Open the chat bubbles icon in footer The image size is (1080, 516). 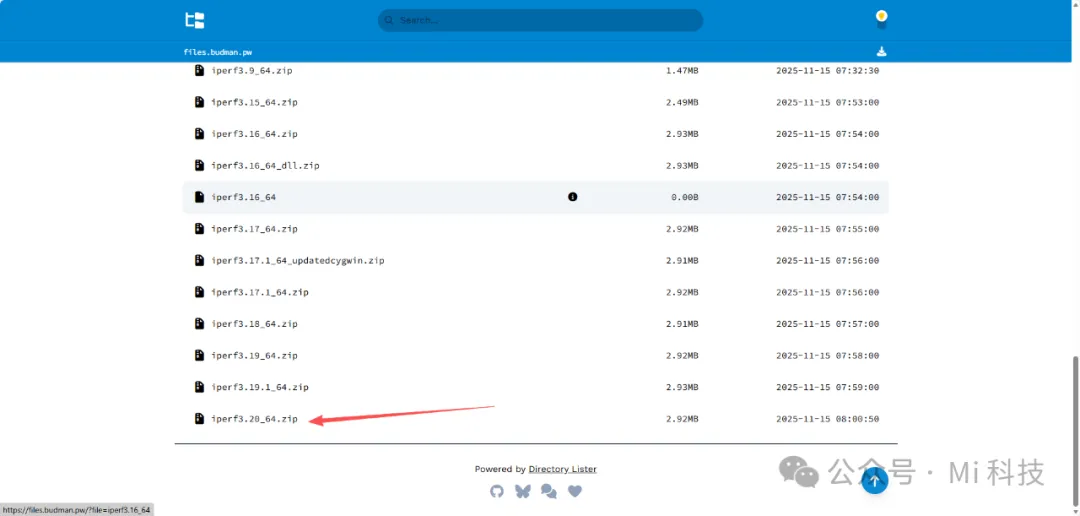(x=549, y=491)
